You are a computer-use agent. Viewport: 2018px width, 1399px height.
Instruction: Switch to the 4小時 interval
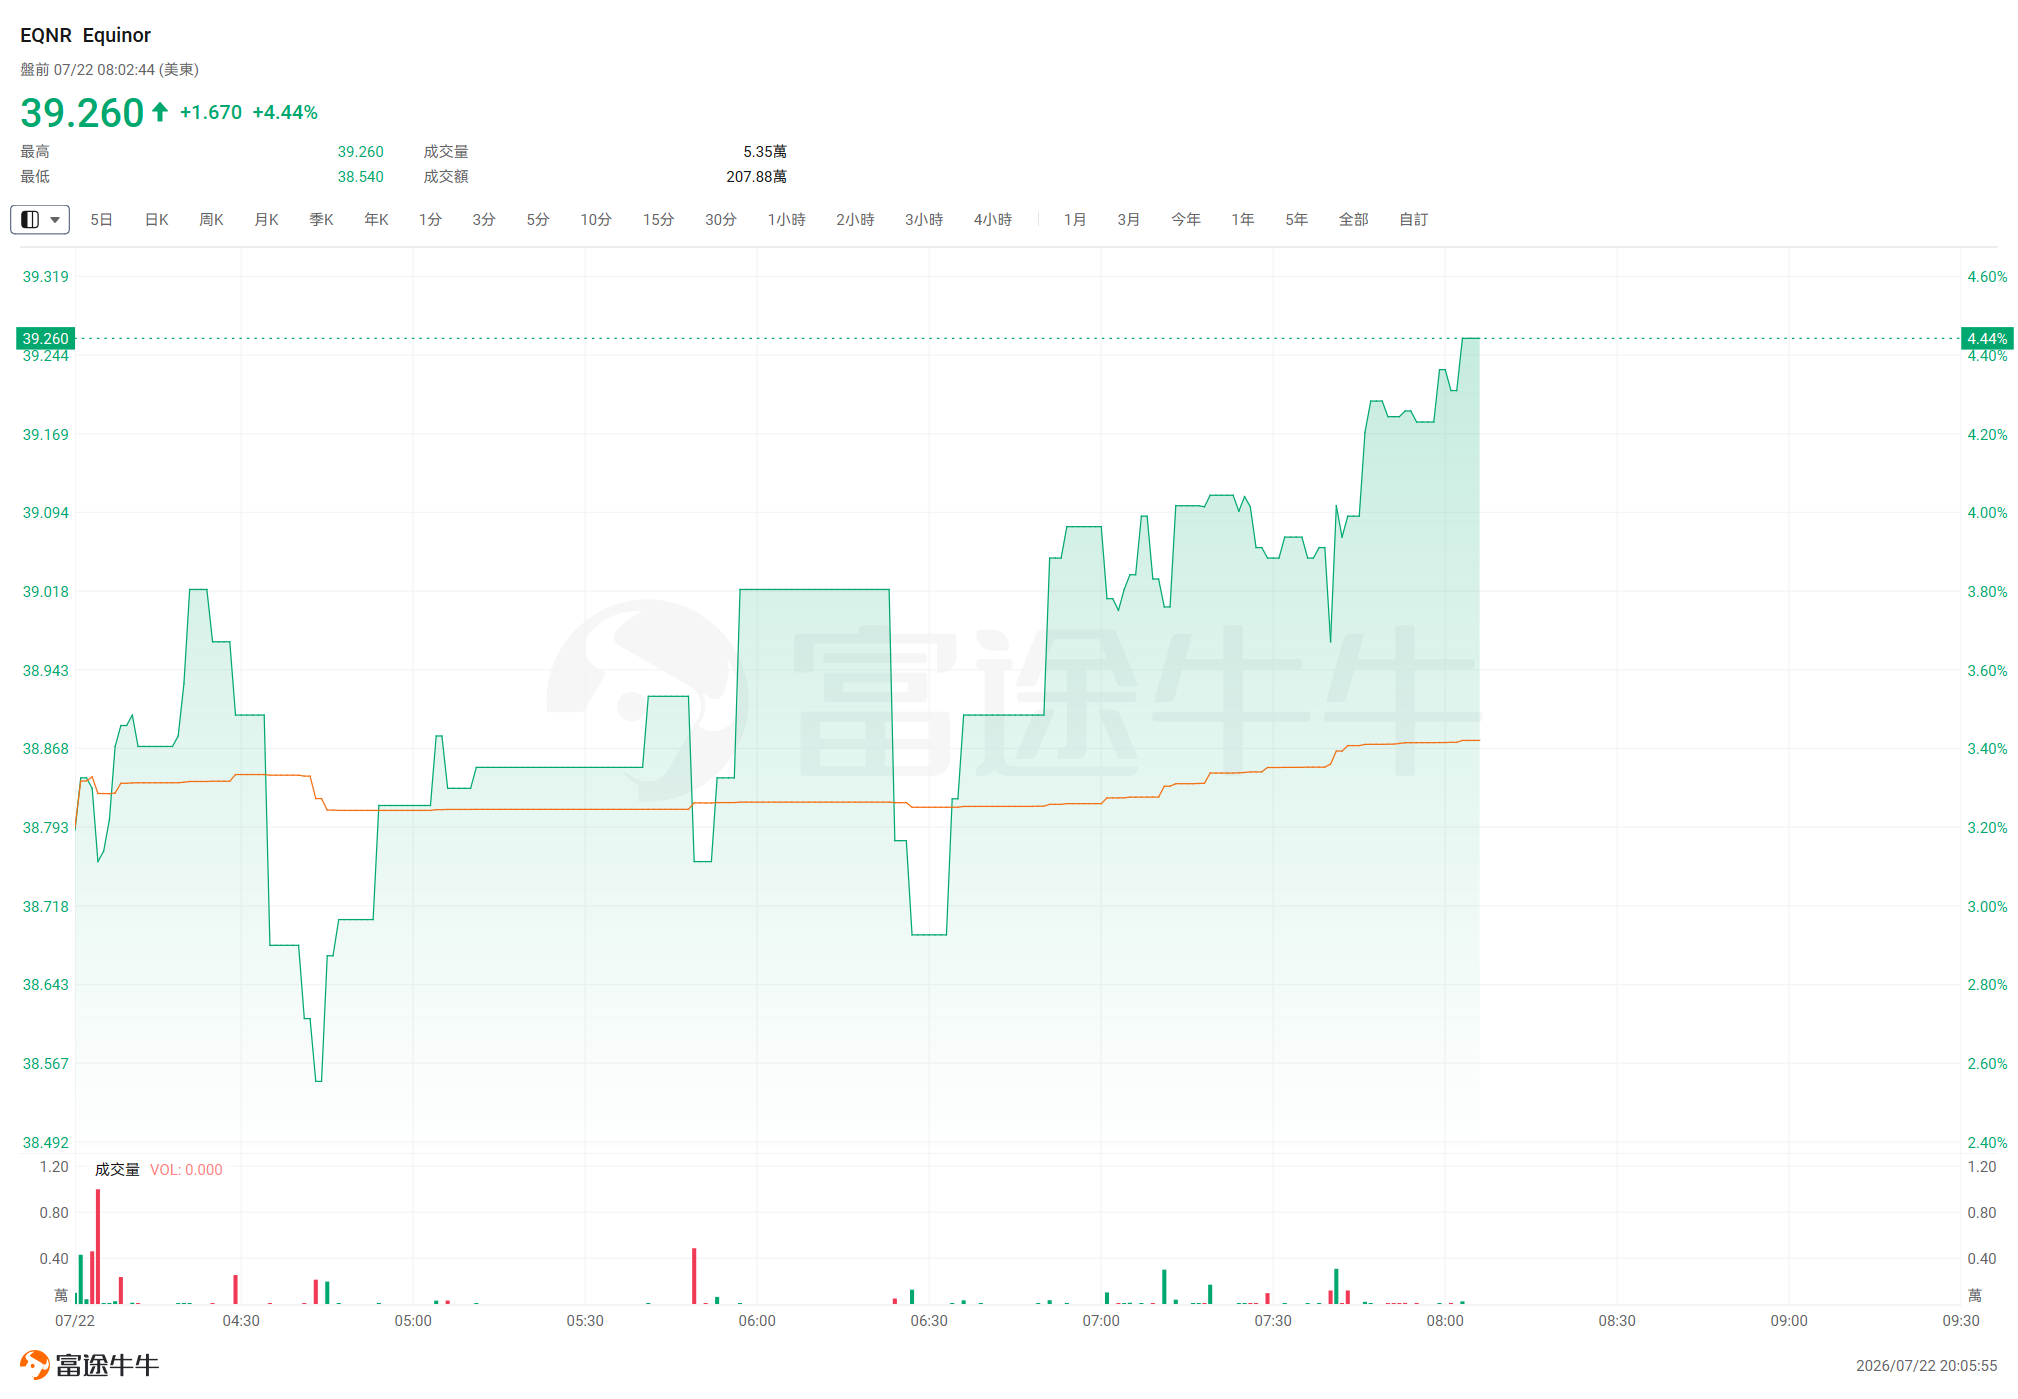[993, 219]
